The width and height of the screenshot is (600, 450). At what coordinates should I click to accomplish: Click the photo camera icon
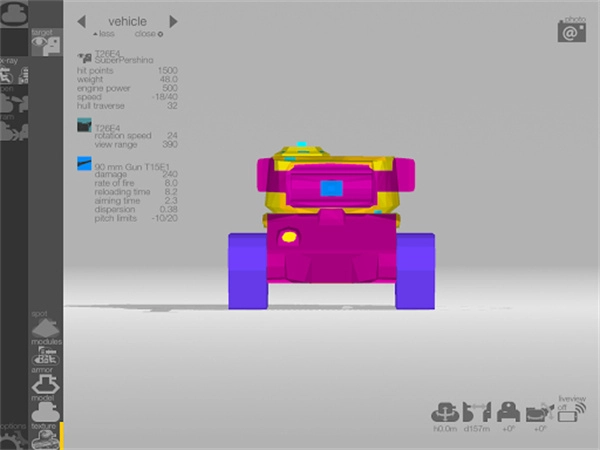pos(572,30)
